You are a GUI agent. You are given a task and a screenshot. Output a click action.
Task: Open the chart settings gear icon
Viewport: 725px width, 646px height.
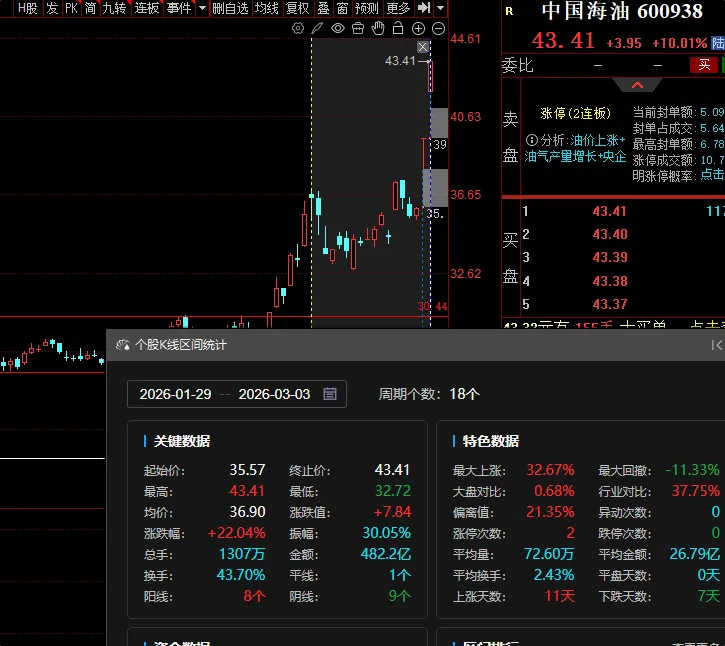[298, 29]
